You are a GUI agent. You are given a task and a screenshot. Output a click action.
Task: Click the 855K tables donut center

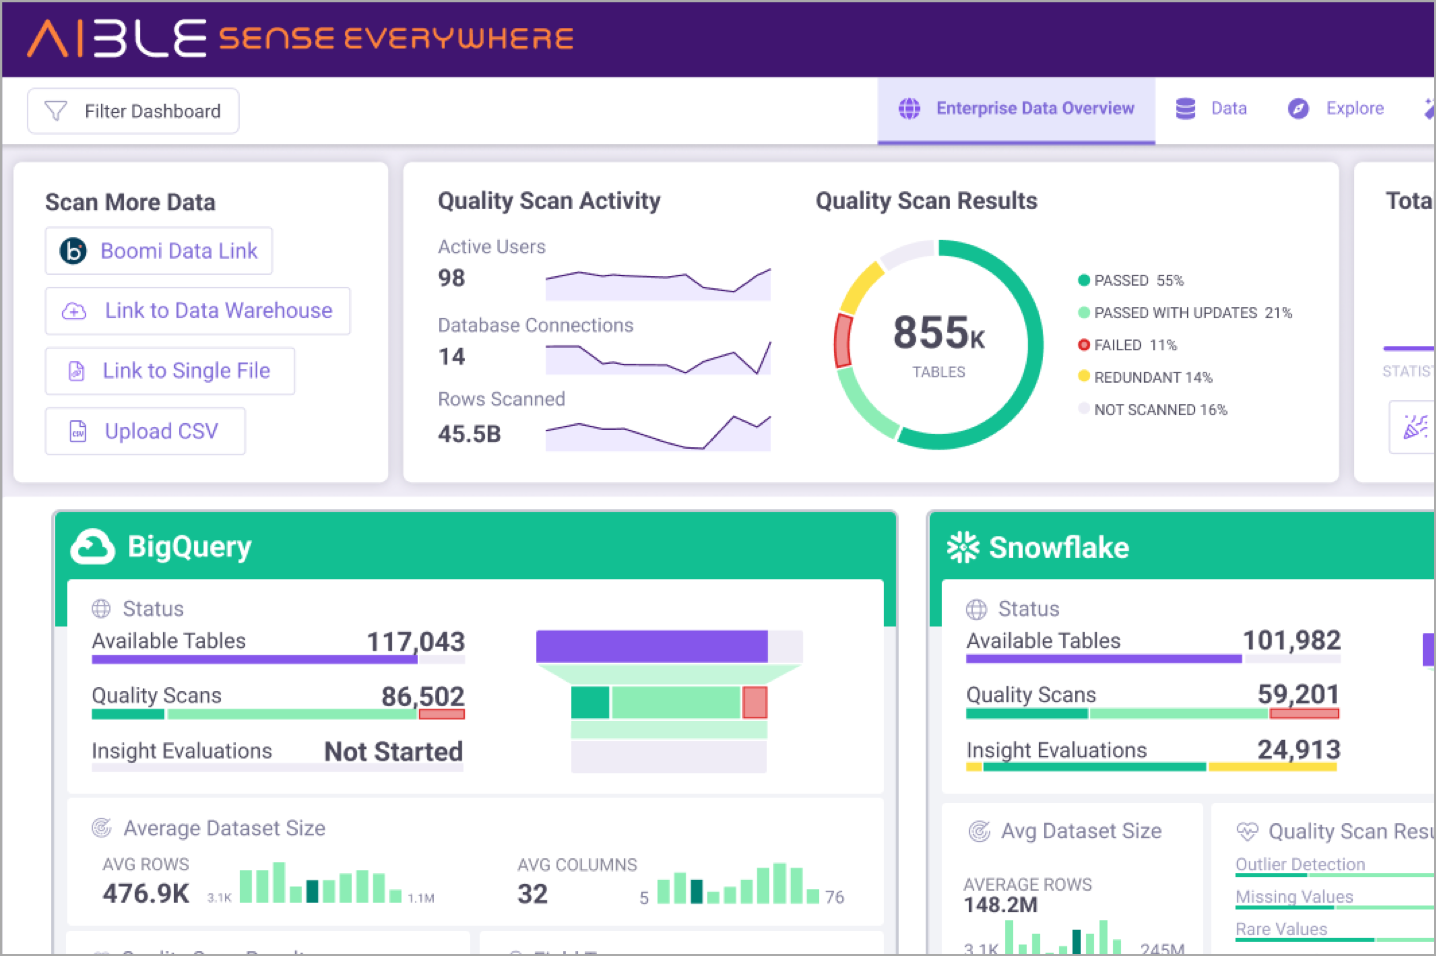coord(939,345)
